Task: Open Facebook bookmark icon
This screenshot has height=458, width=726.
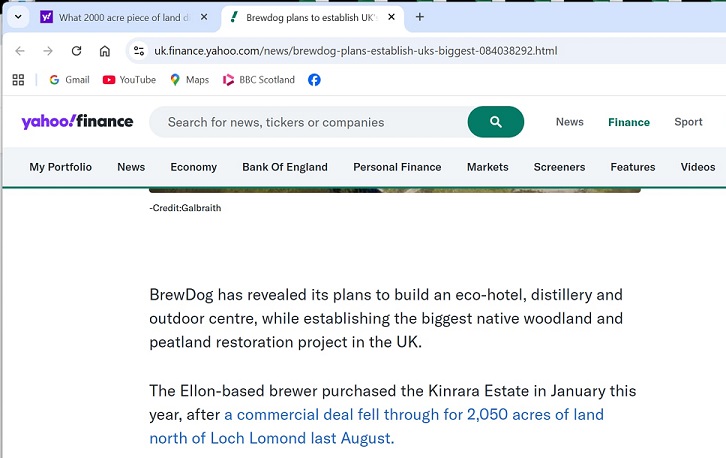Action: tap(314, 80)
